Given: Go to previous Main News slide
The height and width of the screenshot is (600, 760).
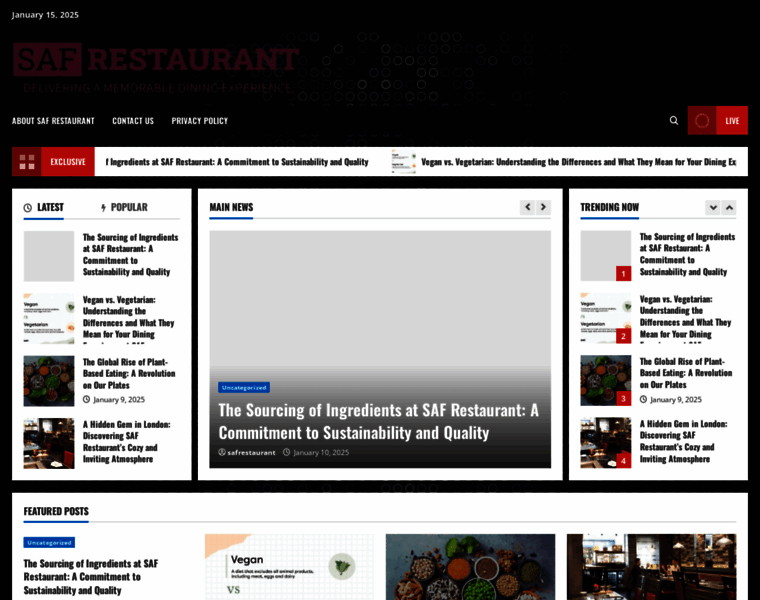Looking at the screenshot, I should point(527,207).
